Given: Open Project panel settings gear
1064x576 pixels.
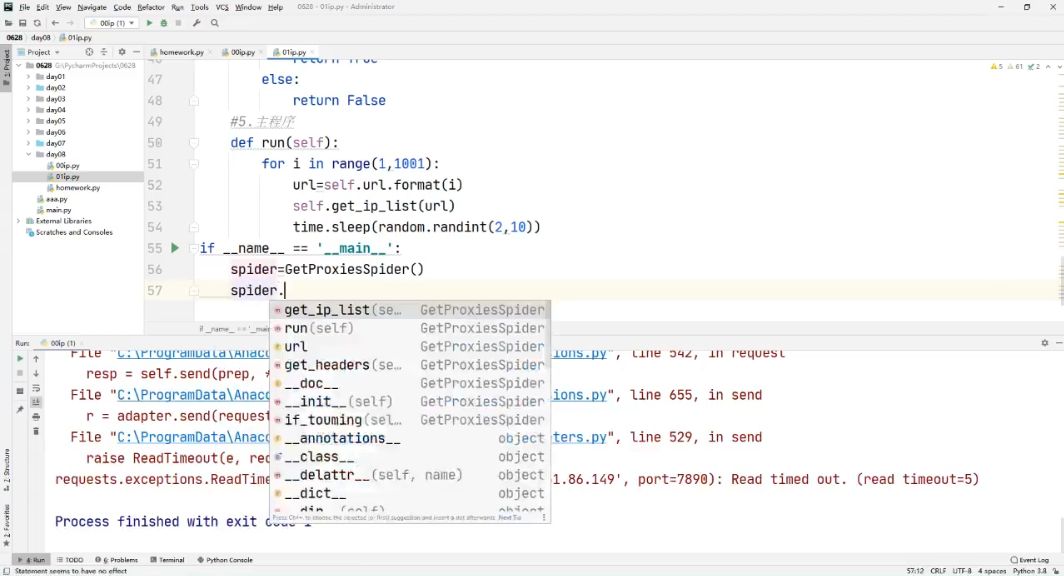Looking at the screenshot, I should coord(122,52).
